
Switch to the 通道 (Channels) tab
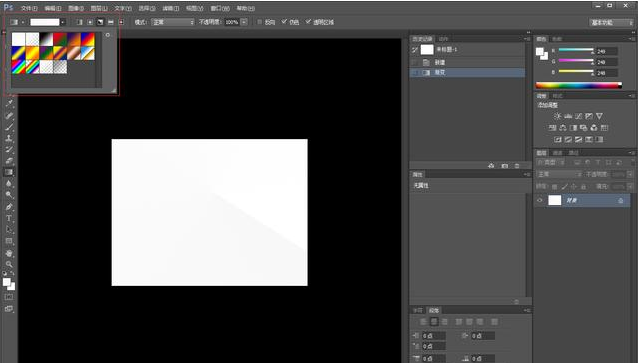[x=557, y=153]
